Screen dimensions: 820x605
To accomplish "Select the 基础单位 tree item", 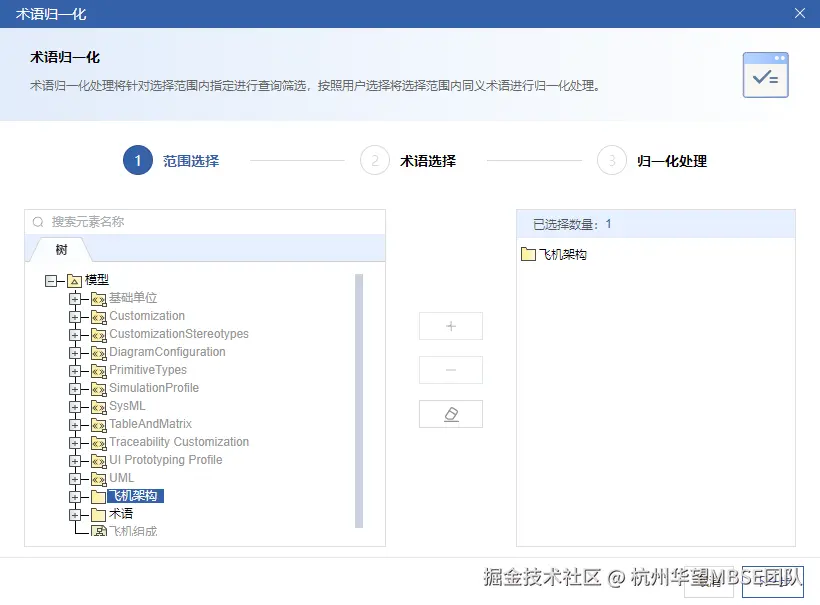I will [x=133, y=298].
